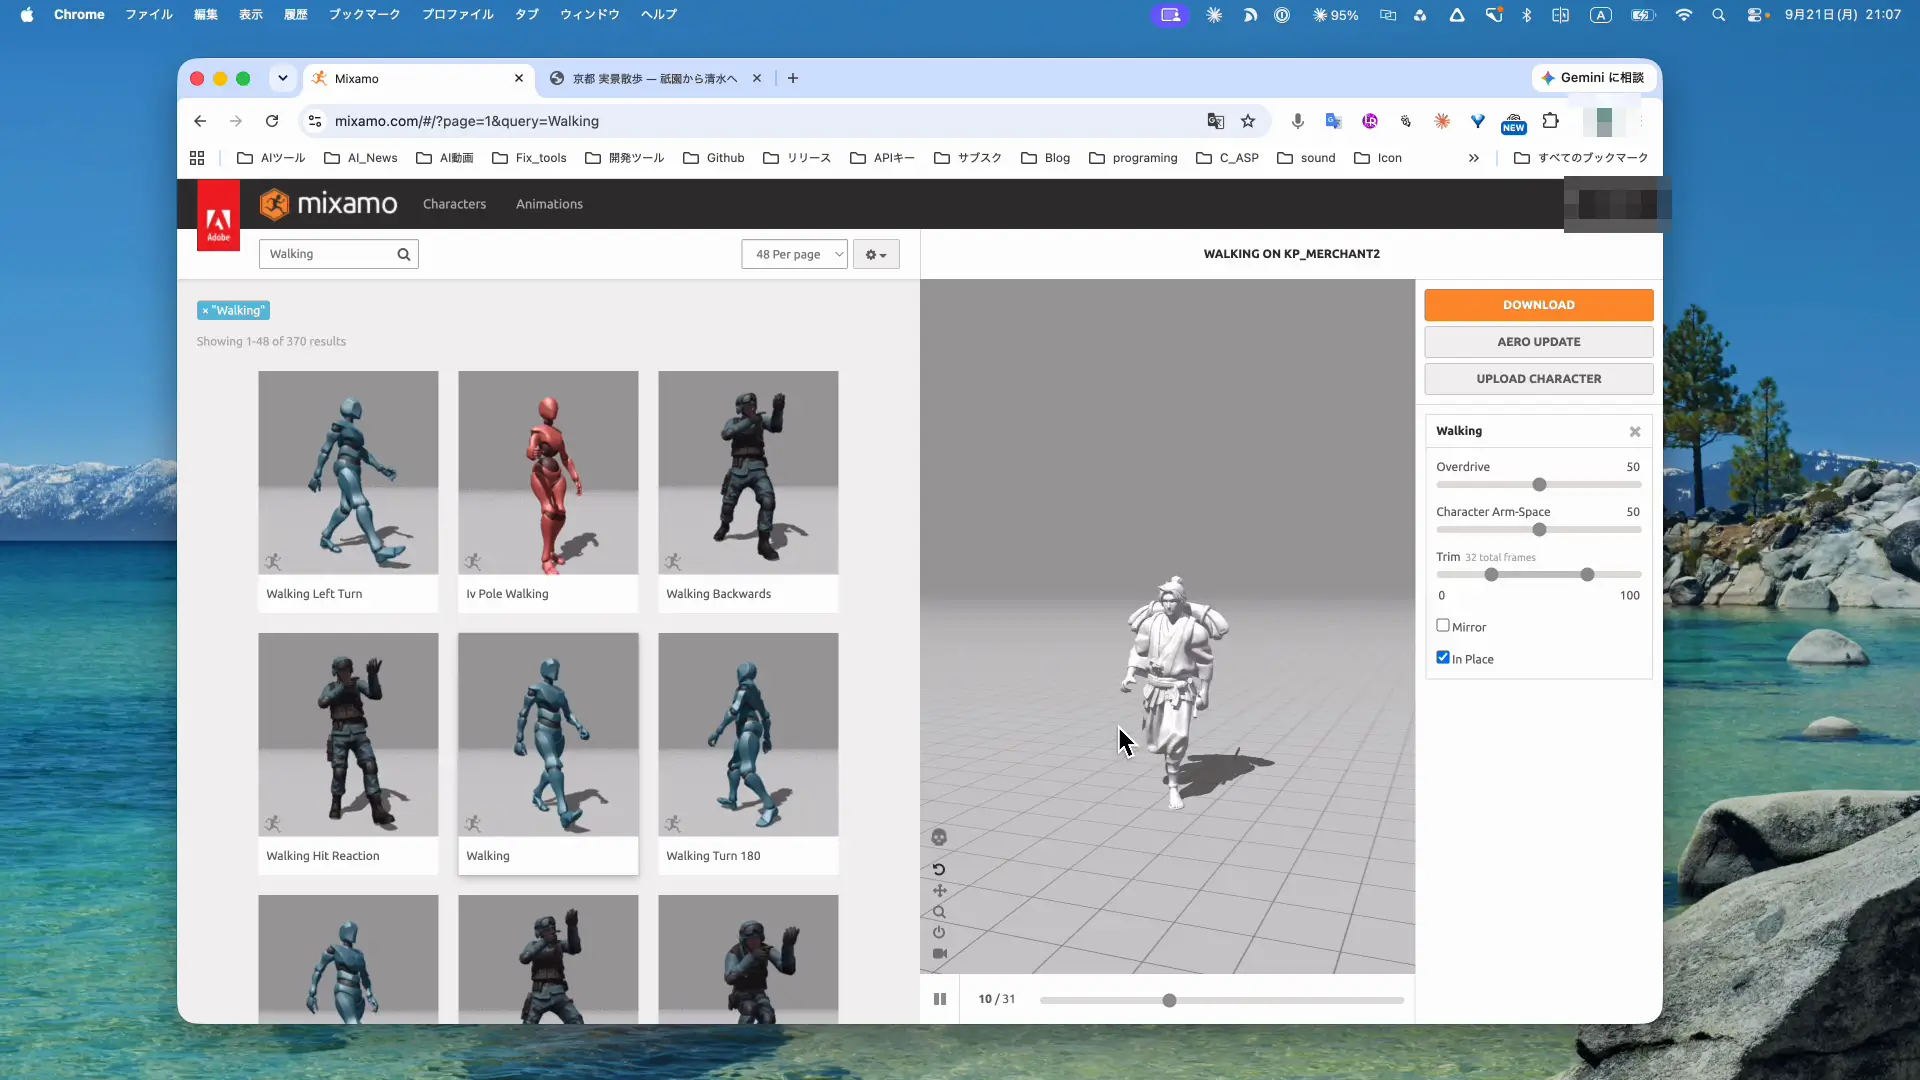Open the Chrome extensions puzzle icon

(x=1550, y=121)
